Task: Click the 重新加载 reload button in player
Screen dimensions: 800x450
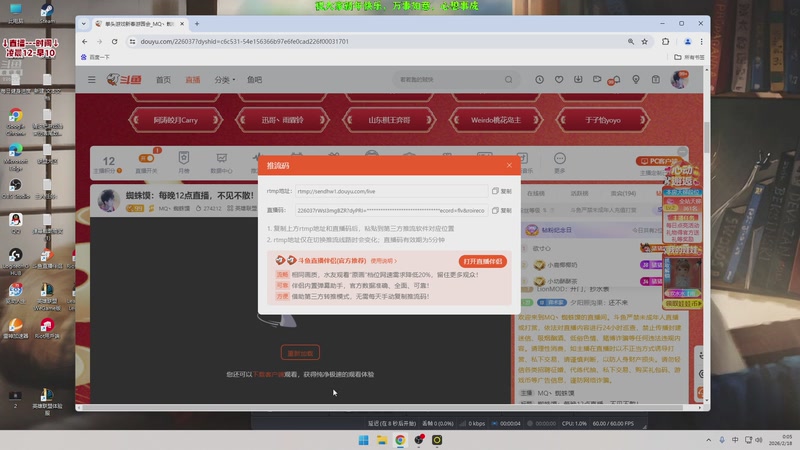Action: point(300,353)
